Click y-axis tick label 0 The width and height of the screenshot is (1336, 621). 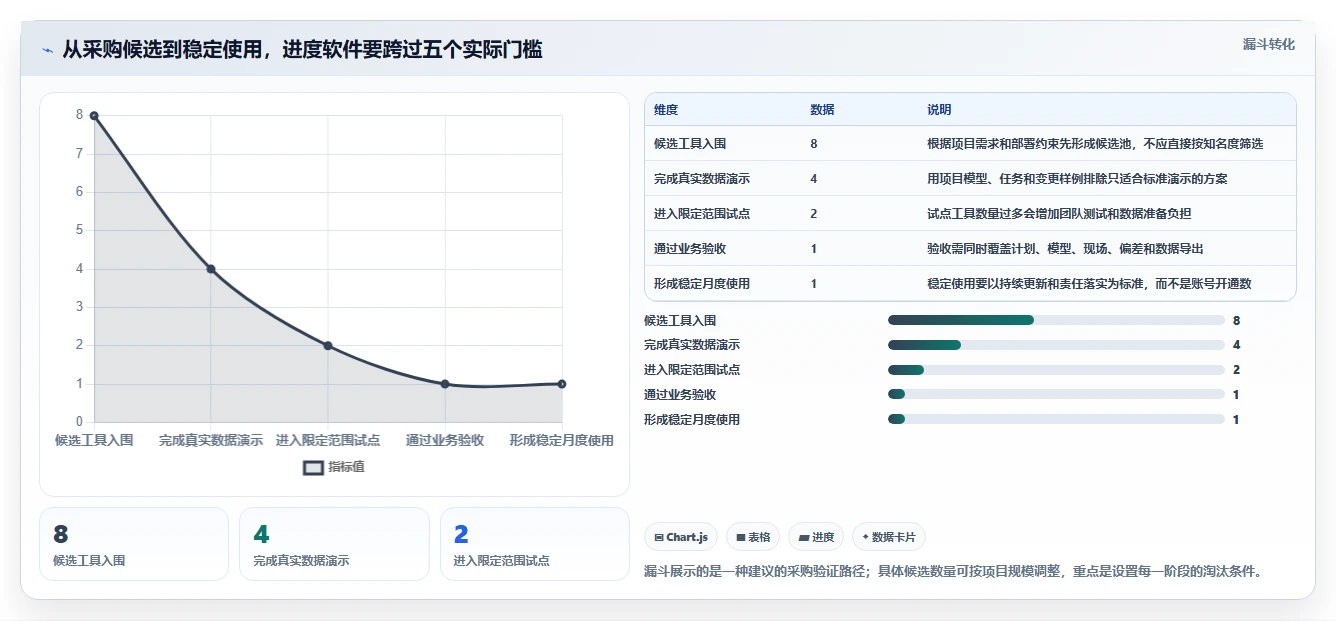click(79, 422)
